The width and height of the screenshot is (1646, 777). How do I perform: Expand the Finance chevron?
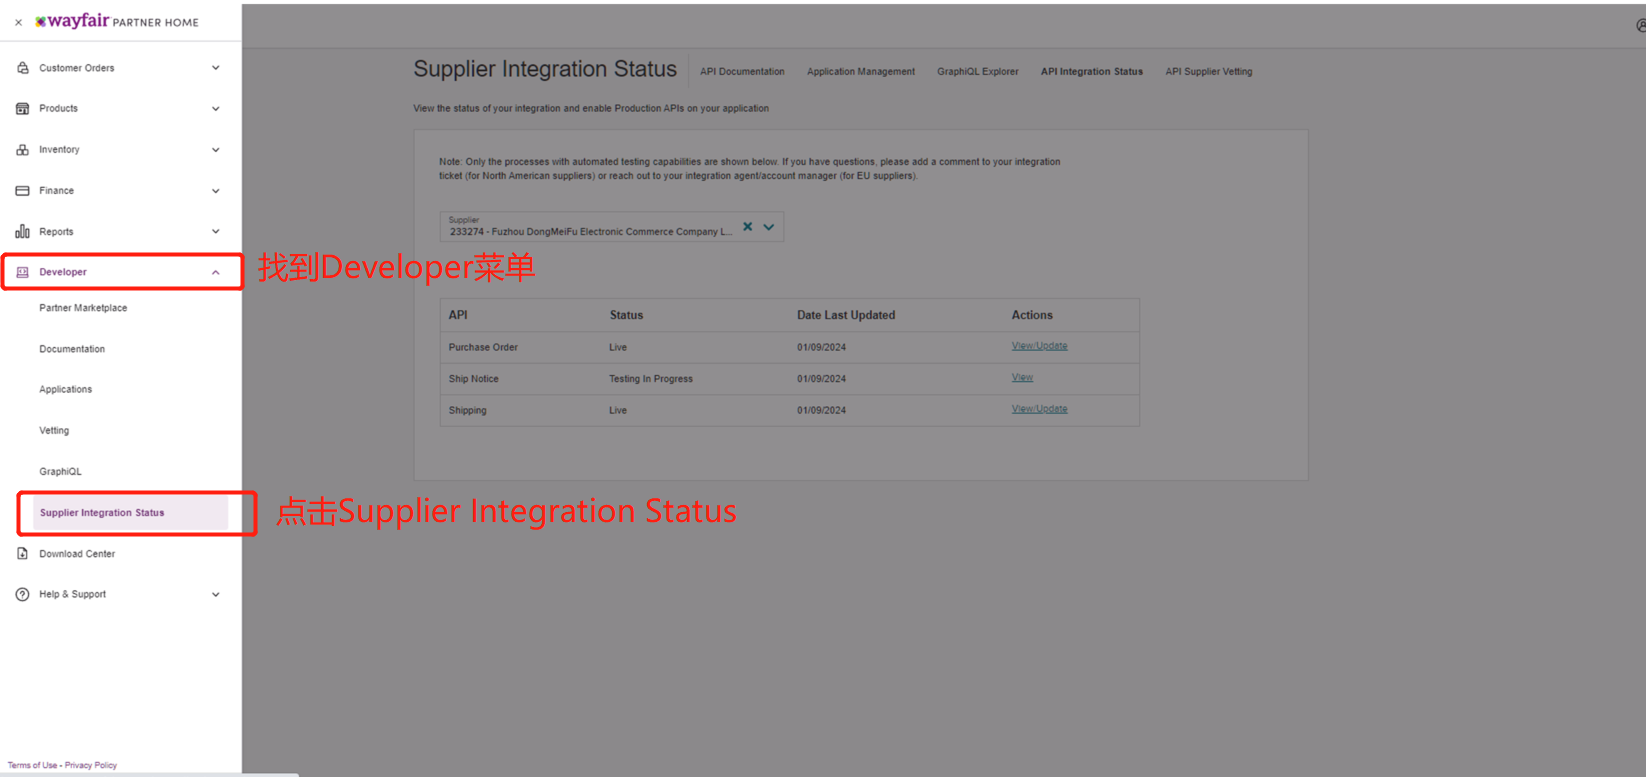(x=215, y=191)
